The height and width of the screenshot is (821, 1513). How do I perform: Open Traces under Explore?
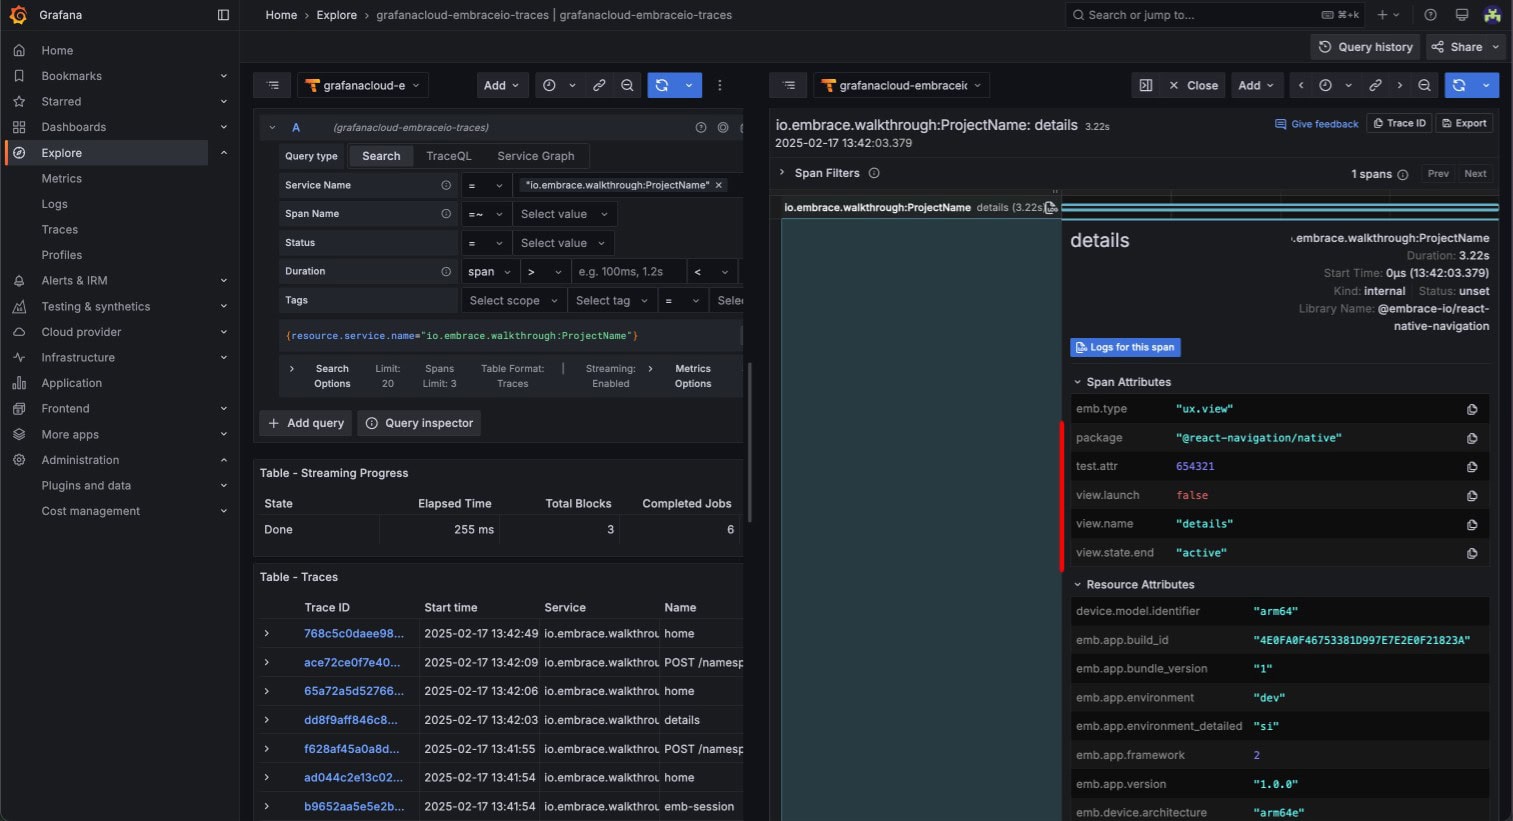[x=60, y=229]
